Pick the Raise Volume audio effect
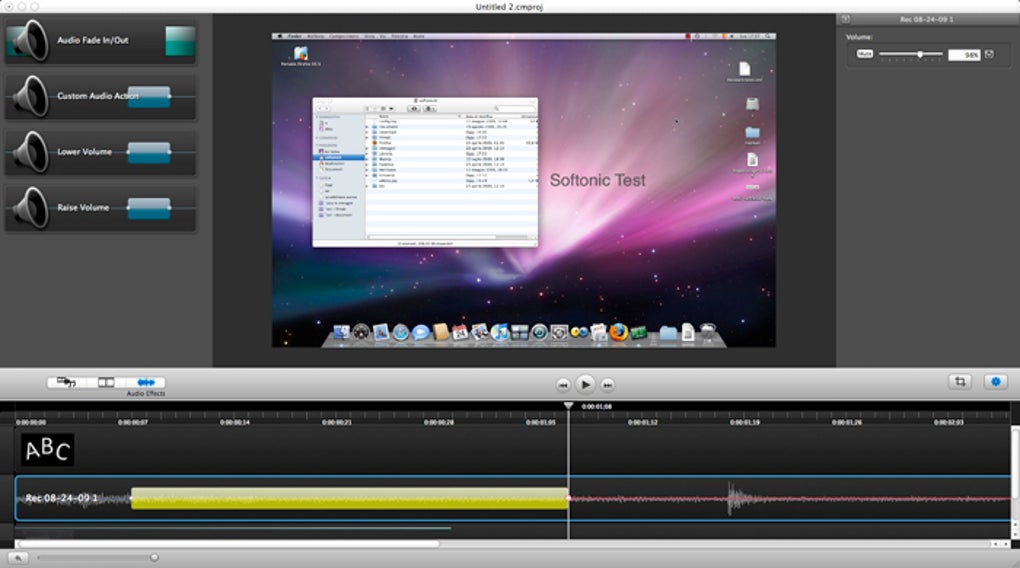Image resolution: width=1020 pixels, height=568 pixels. 100,208
